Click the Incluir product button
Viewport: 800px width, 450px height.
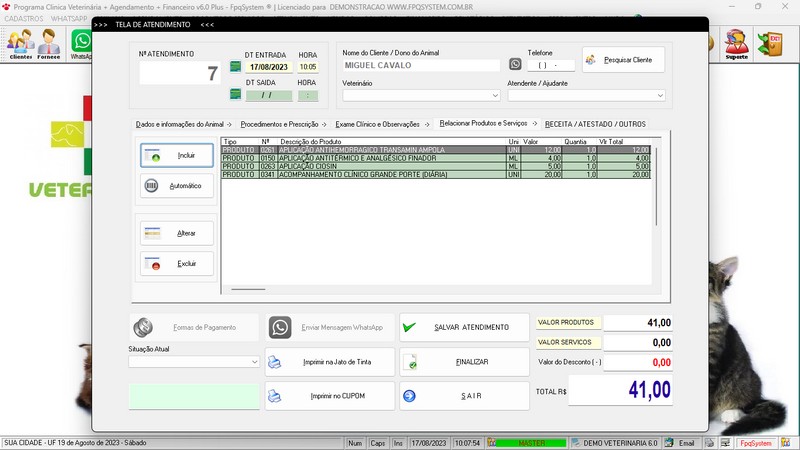point(177,155)
